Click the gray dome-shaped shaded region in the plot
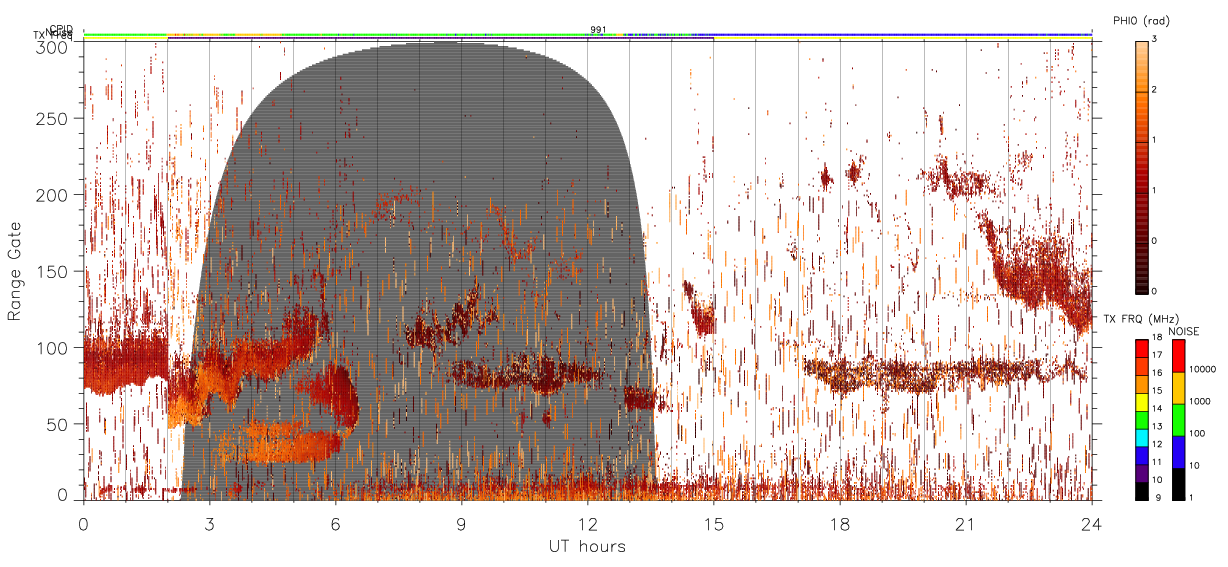 click(420, 270)
